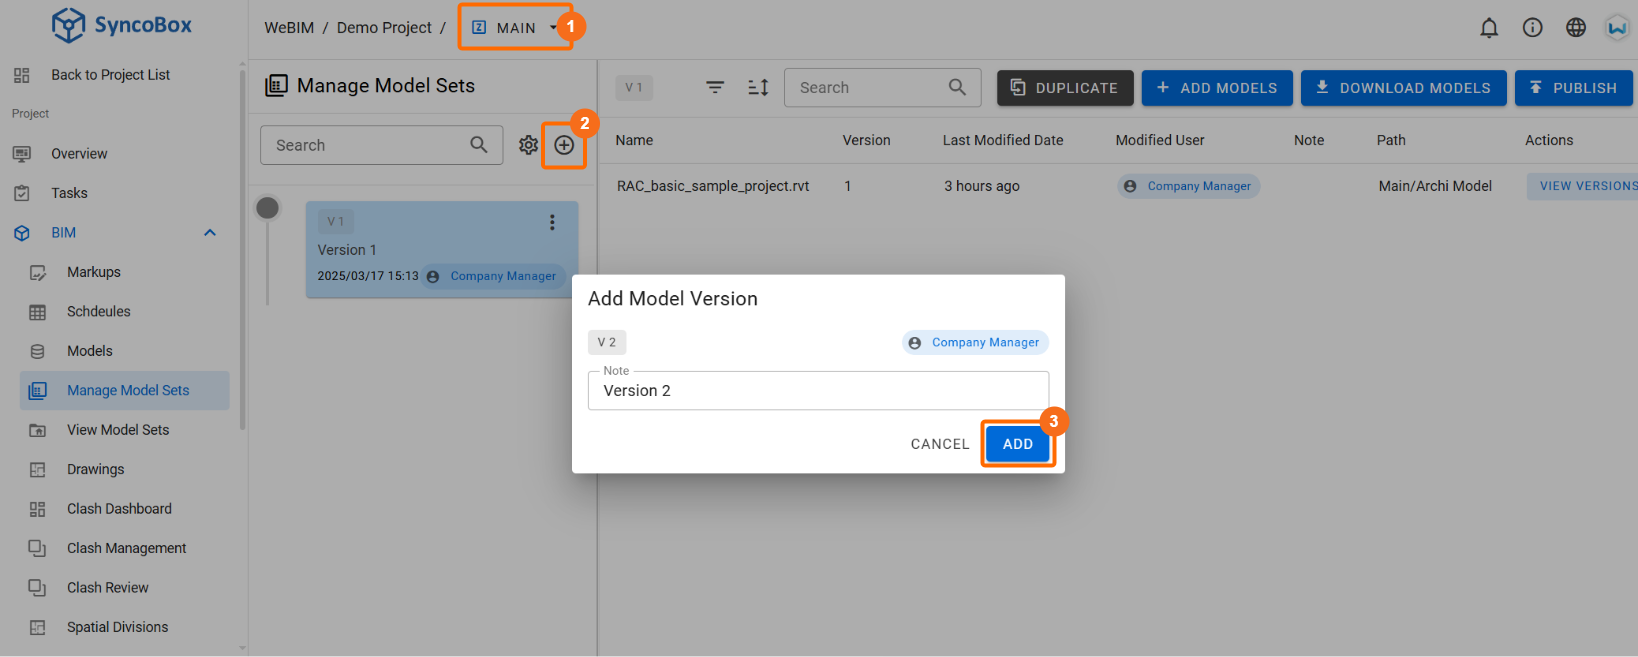Click the sort order icon
This screenshot has width=1638, height=657.
tap(758, 88)
